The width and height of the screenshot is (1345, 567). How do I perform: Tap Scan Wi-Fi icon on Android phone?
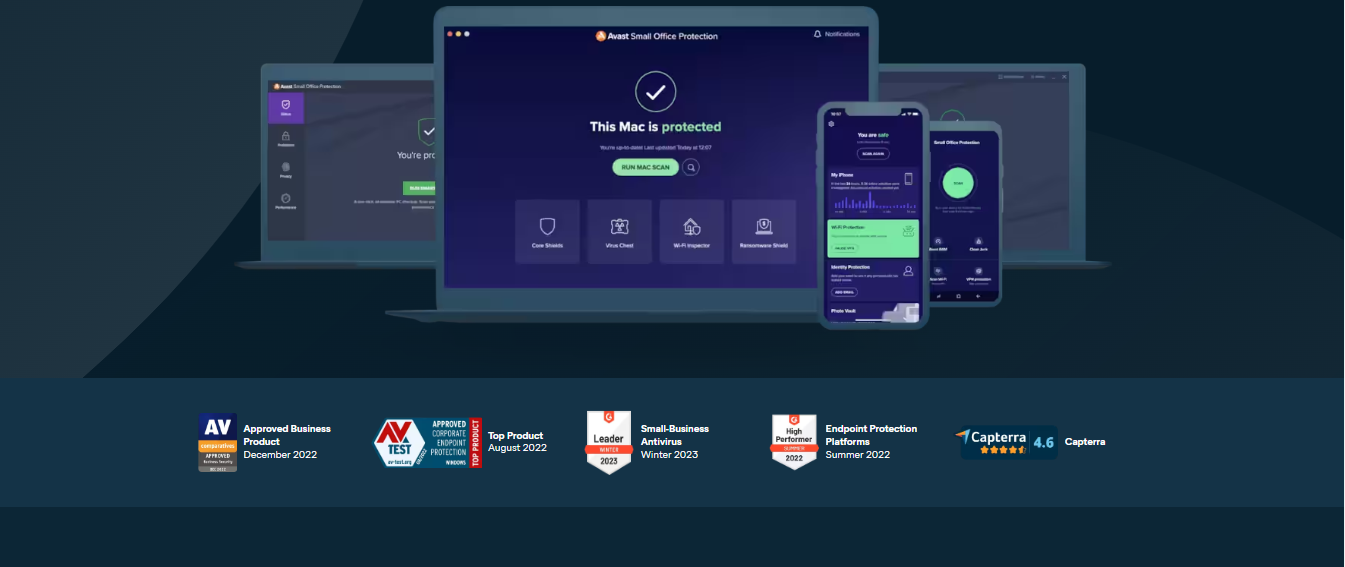(x=939, y=272)
